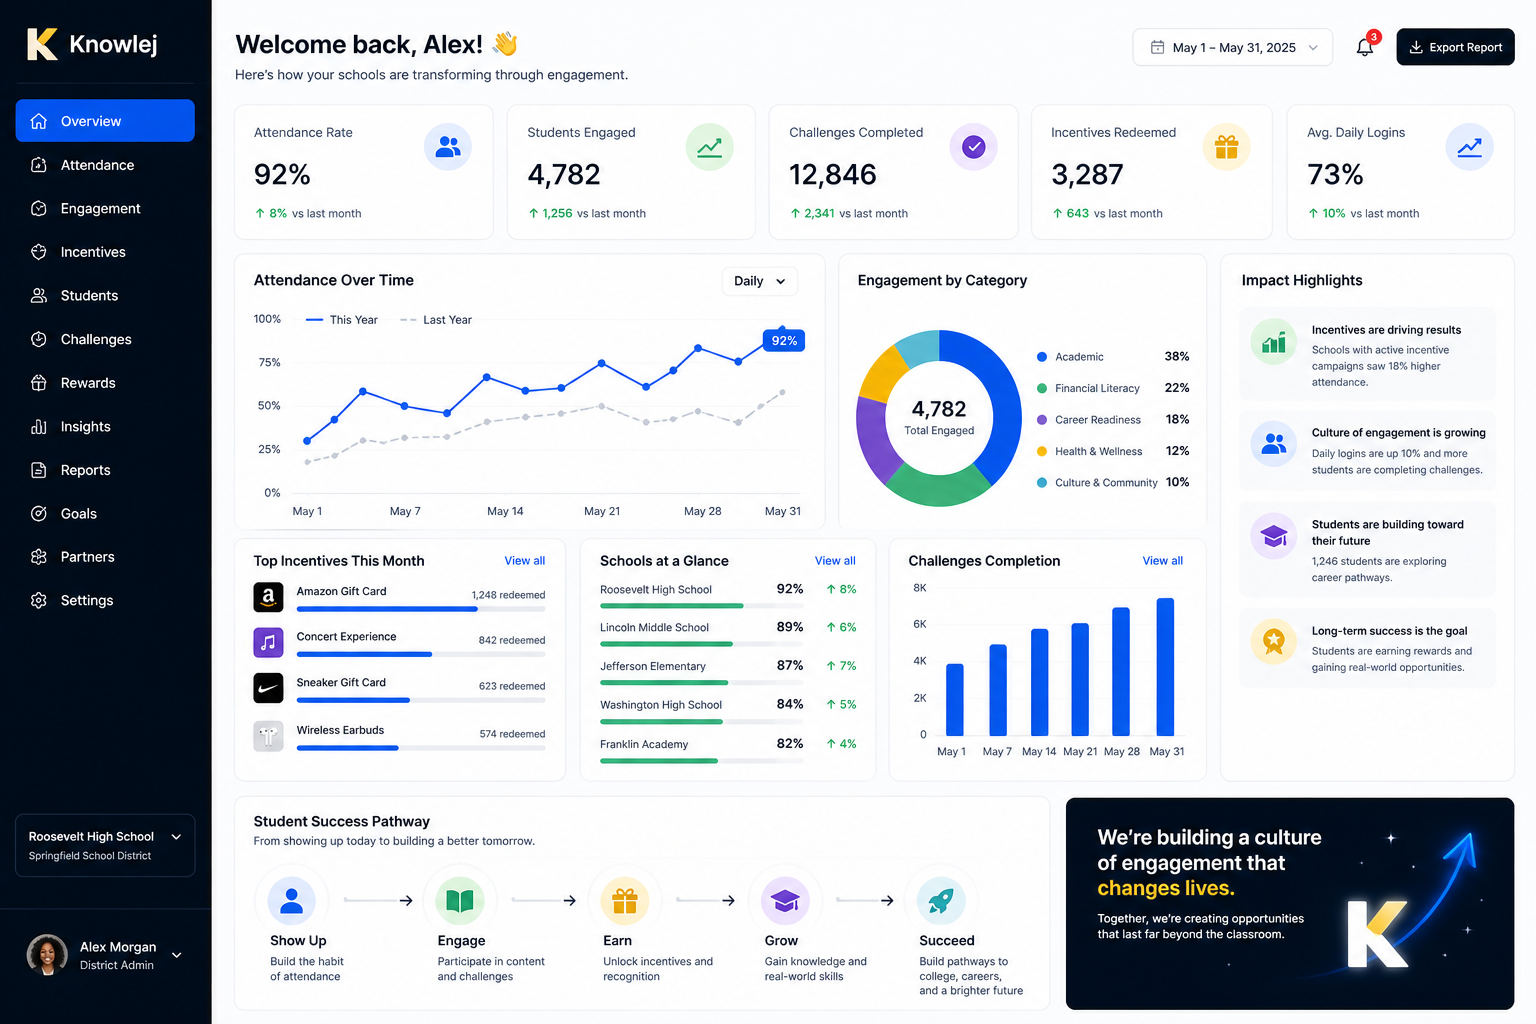This screenshot has width=1536, height=1024.
Task: Click the bar chart icon beside 'Incentives are driving results'
Action: tap(1274, 342)
